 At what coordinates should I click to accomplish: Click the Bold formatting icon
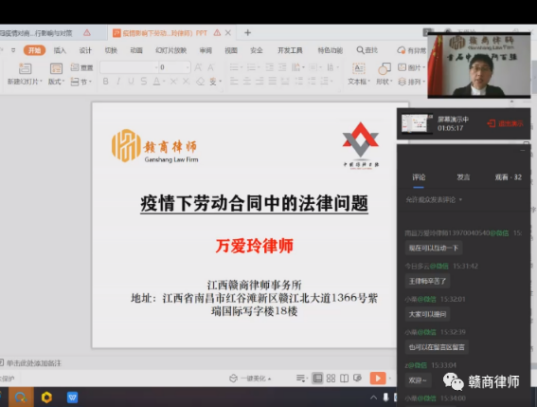pyautogui.click(x=105, y=82)
